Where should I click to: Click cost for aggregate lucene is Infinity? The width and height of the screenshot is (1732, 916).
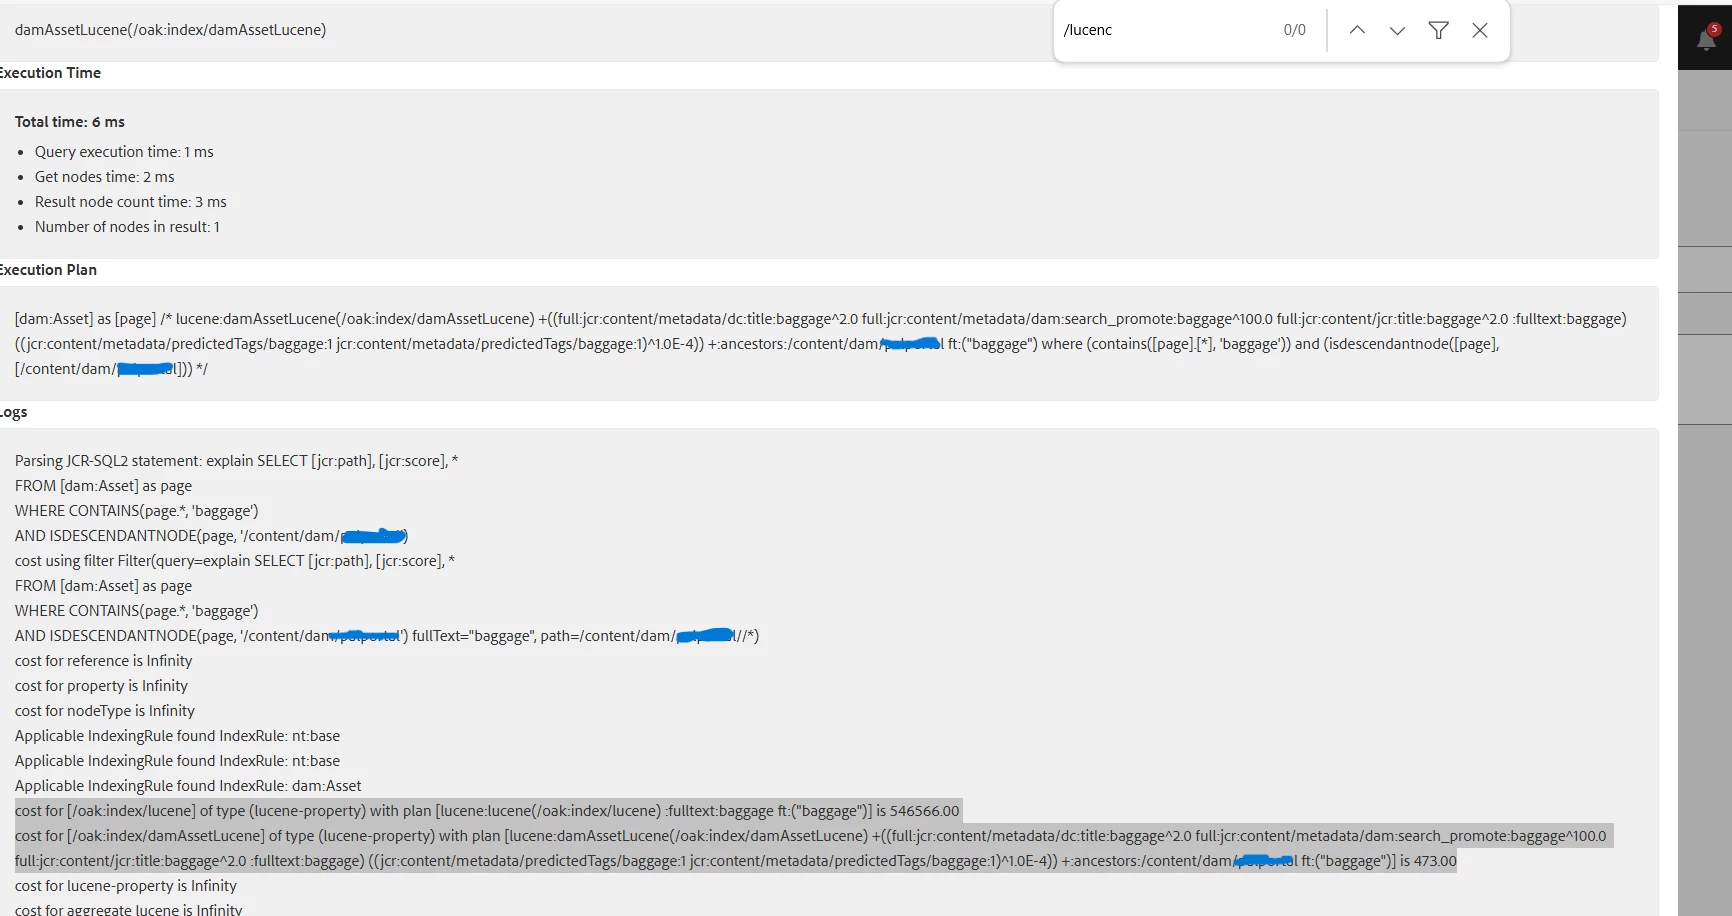point(128,910)
